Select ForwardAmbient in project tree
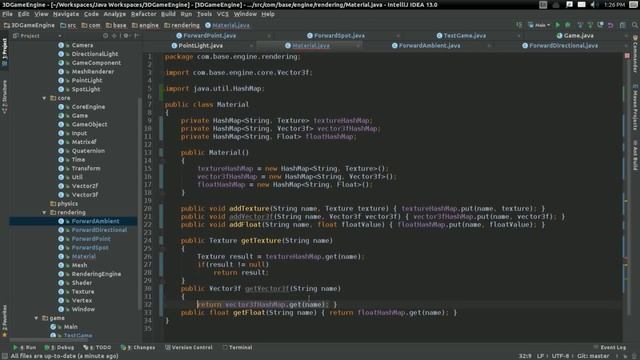Viewport: 640px width, 360px height. click(96, 221)
